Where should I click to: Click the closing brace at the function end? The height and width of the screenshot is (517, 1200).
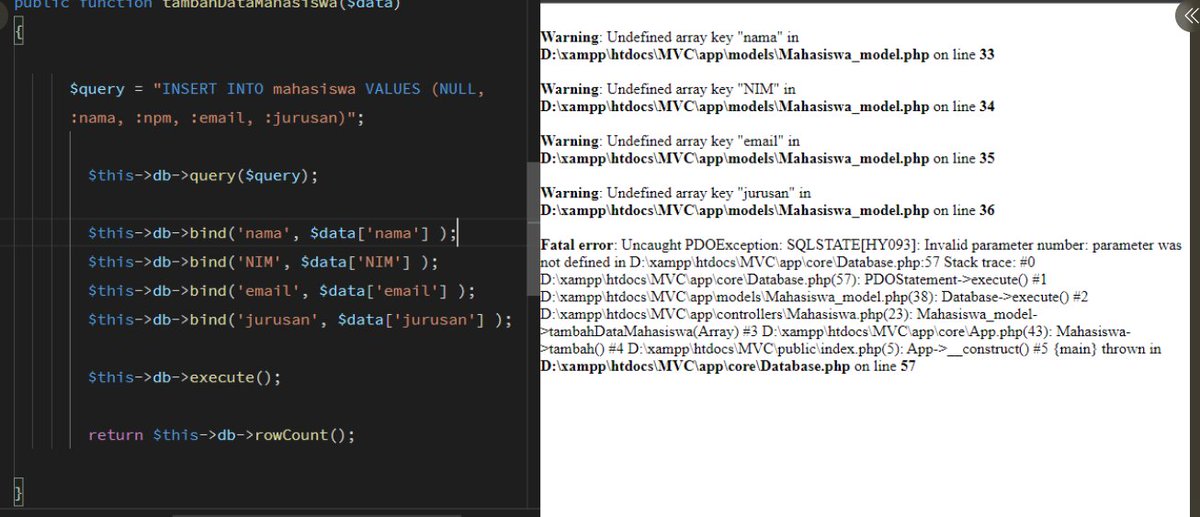(19, 493)
